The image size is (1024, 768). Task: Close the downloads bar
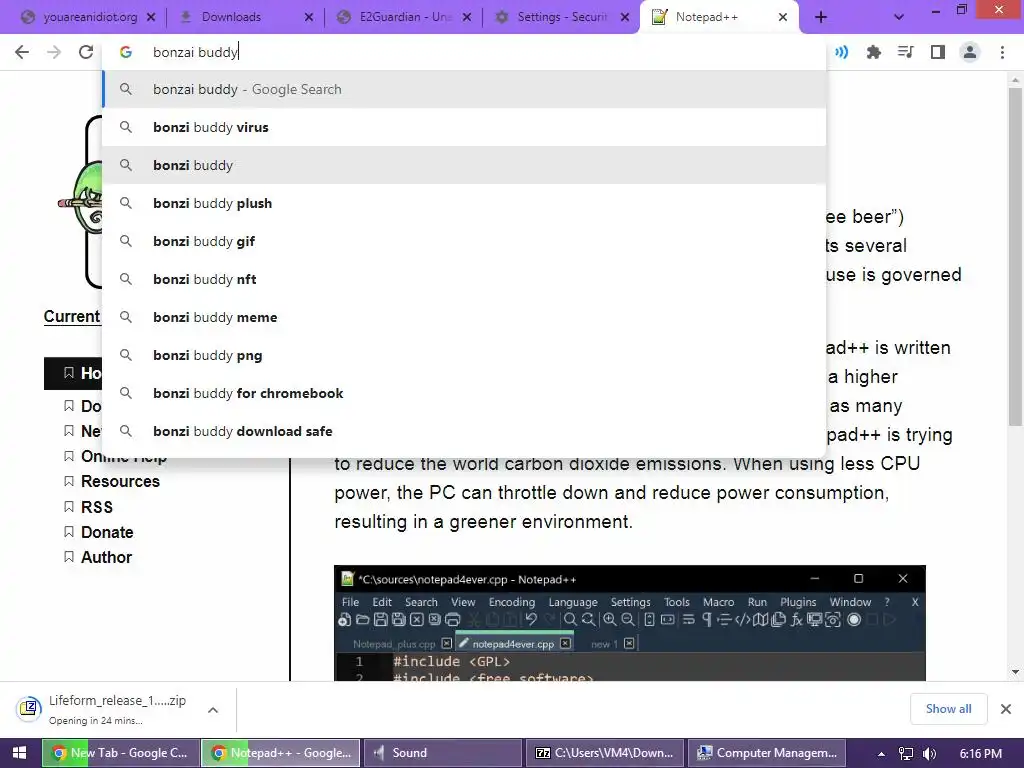pos(1006,709)
